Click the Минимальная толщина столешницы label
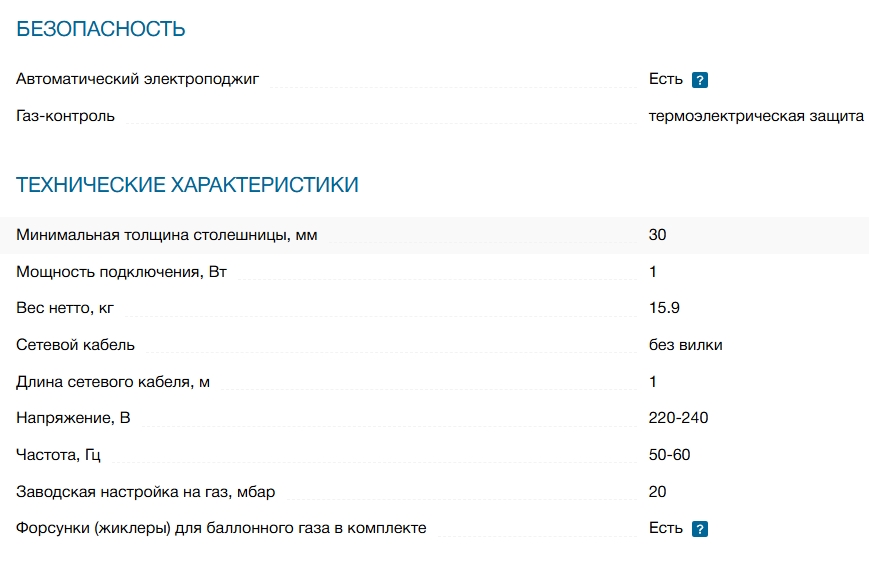This screenshot has width=869, height=580. coord(167,235)
